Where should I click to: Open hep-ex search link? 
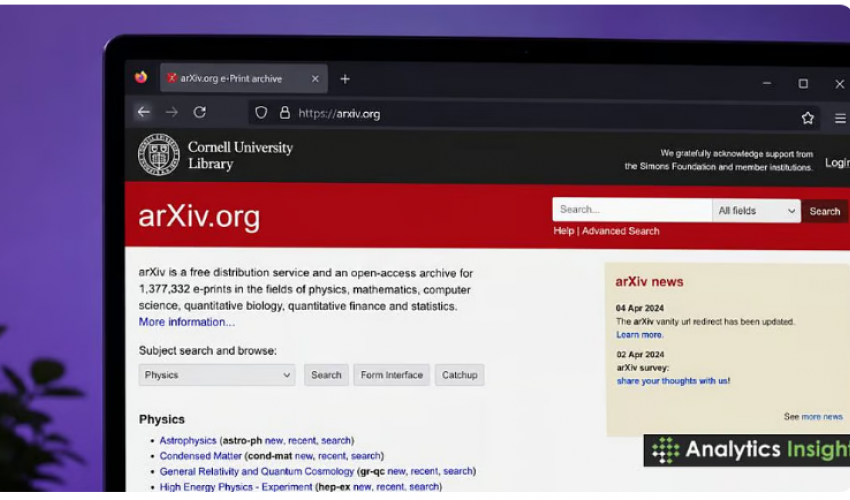(424, 487)
